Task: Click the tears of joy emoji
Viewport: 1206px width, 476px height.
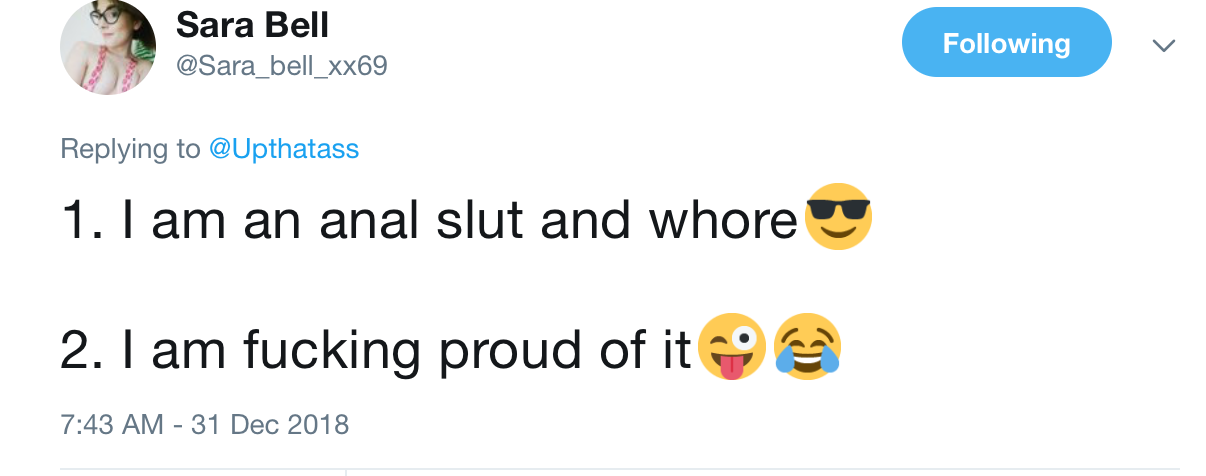Action: point(807,346)
